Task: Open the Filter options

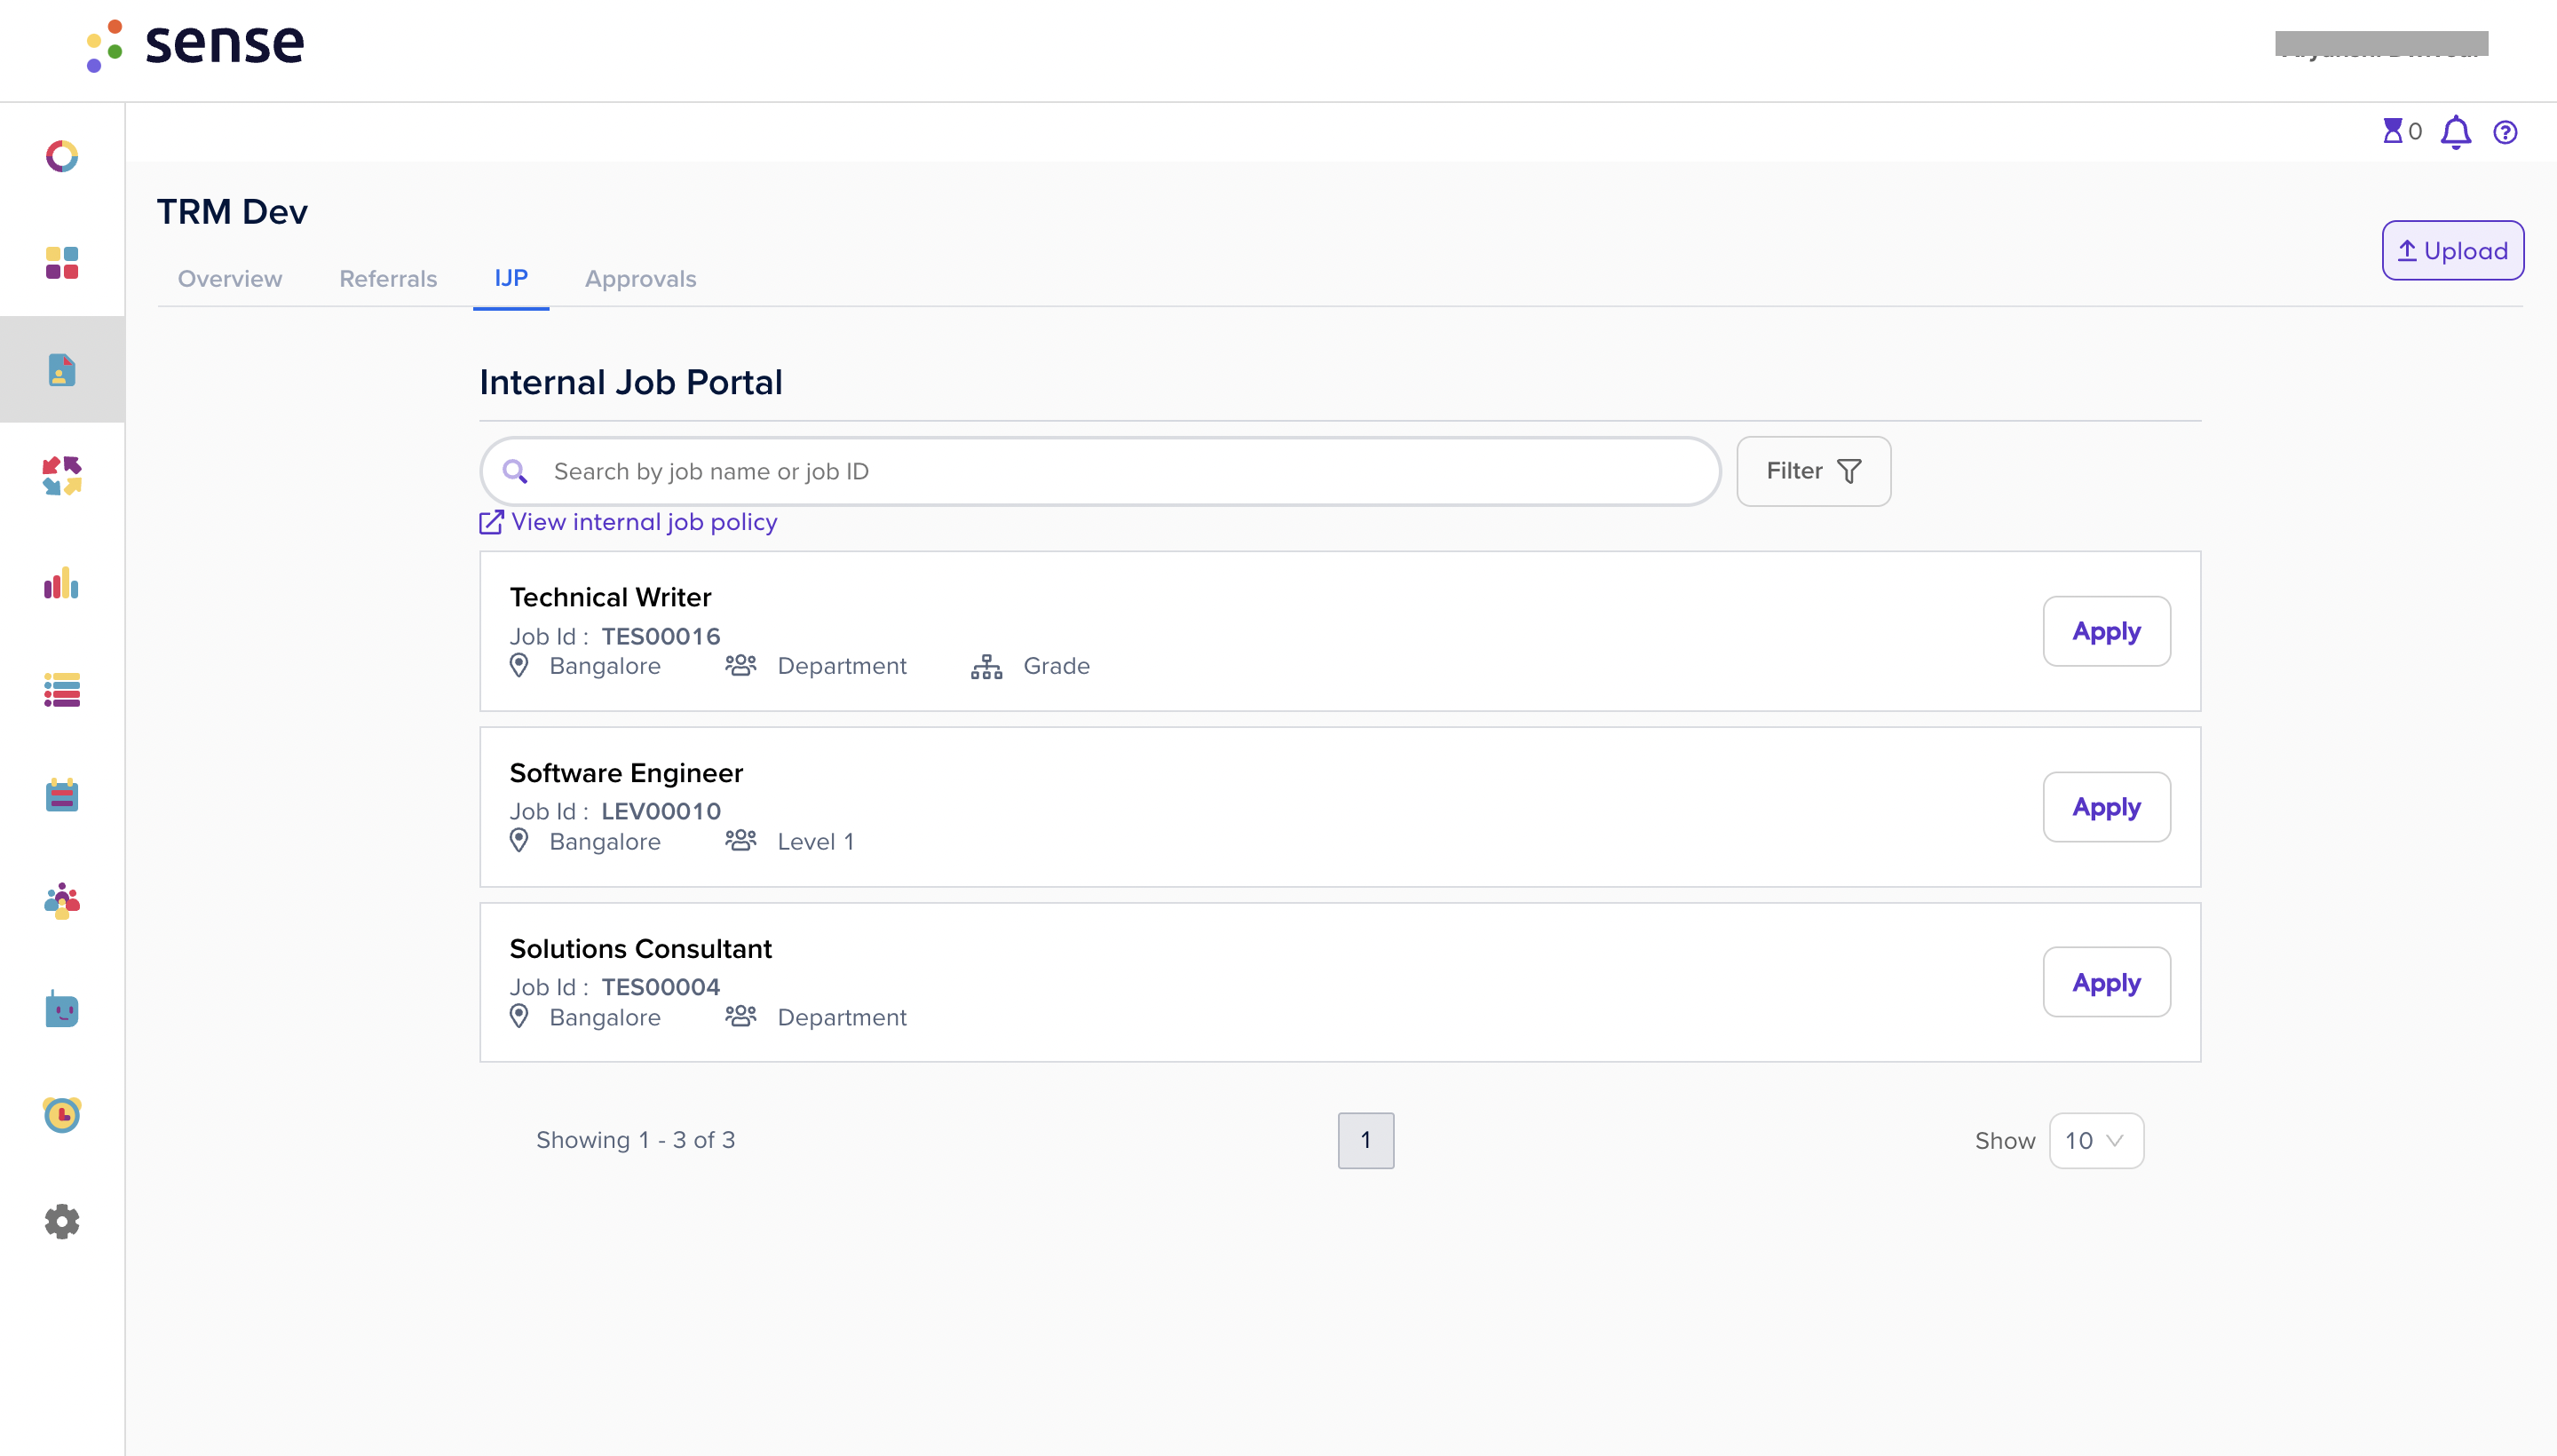Action: click(x=1813, y=471)
